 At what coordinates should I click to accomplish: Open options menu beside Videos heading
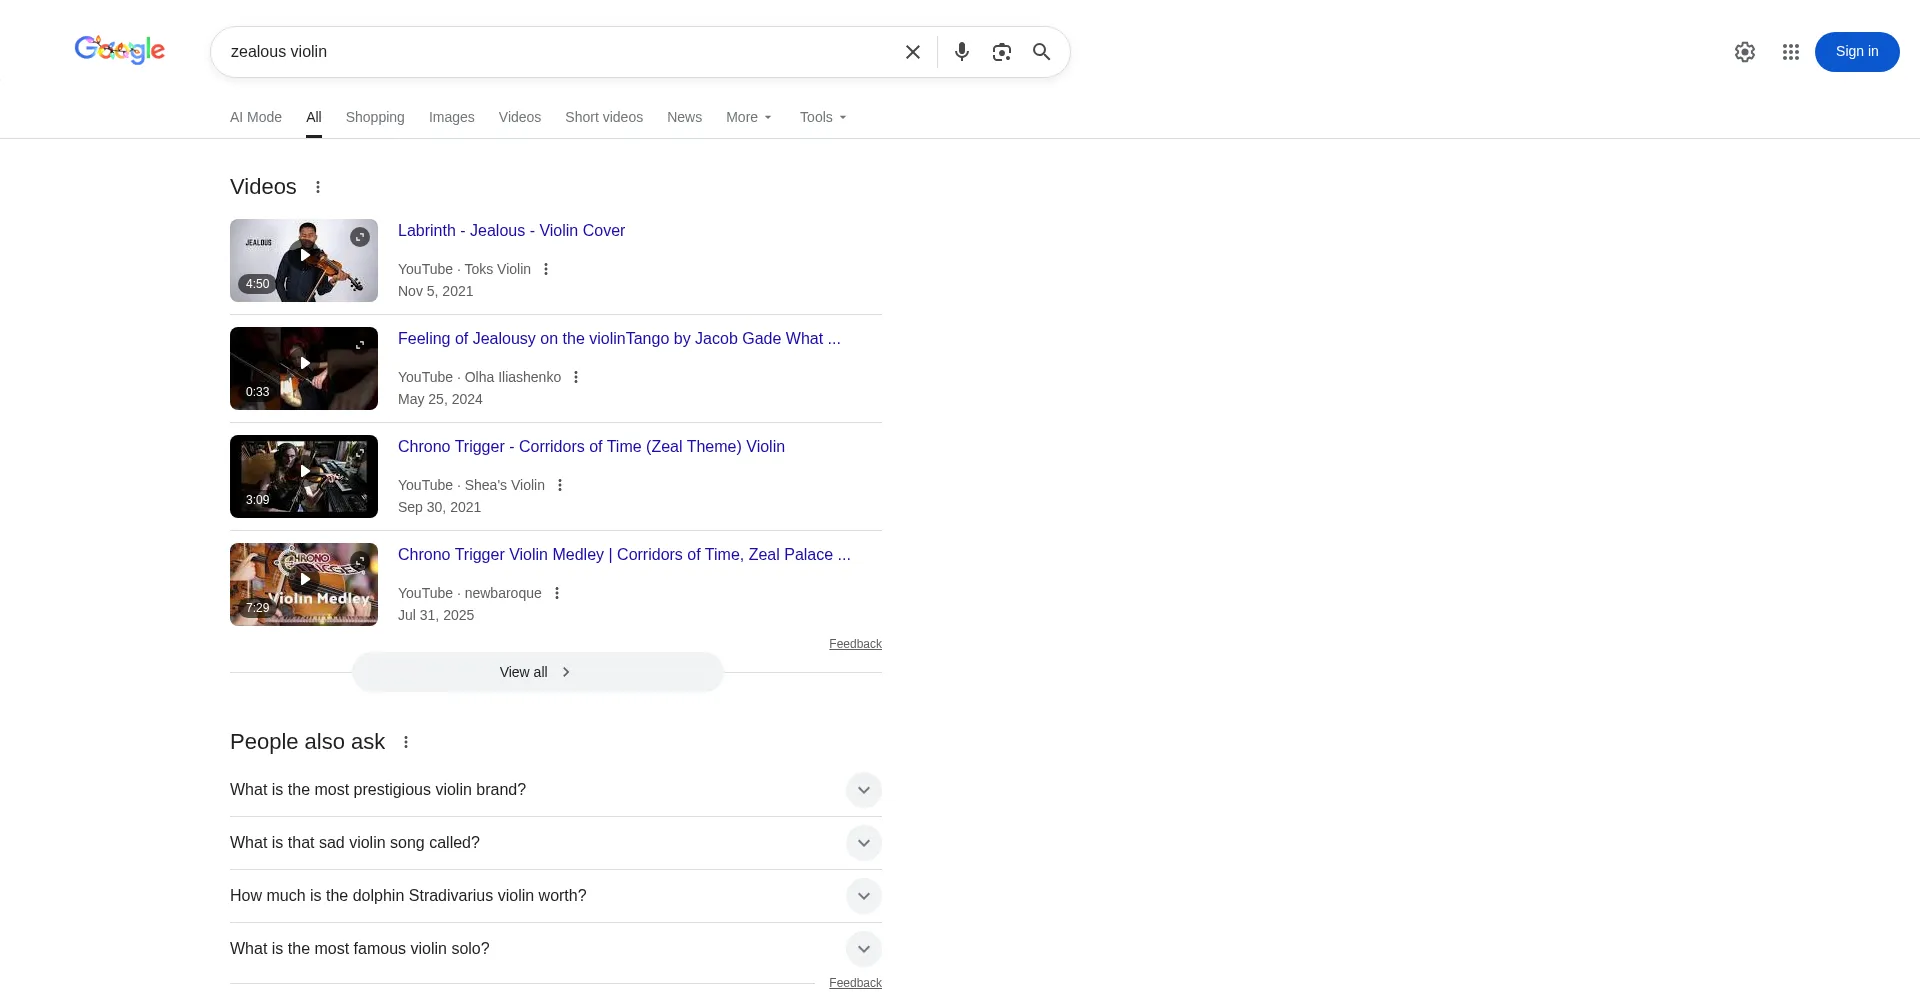(318, 187)
